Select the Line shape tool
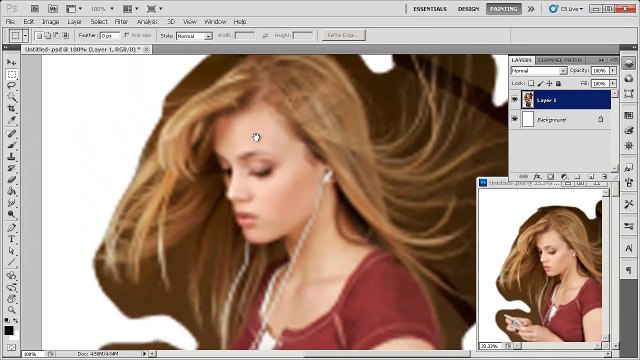The image size is (640, 360). pos(11,262)
